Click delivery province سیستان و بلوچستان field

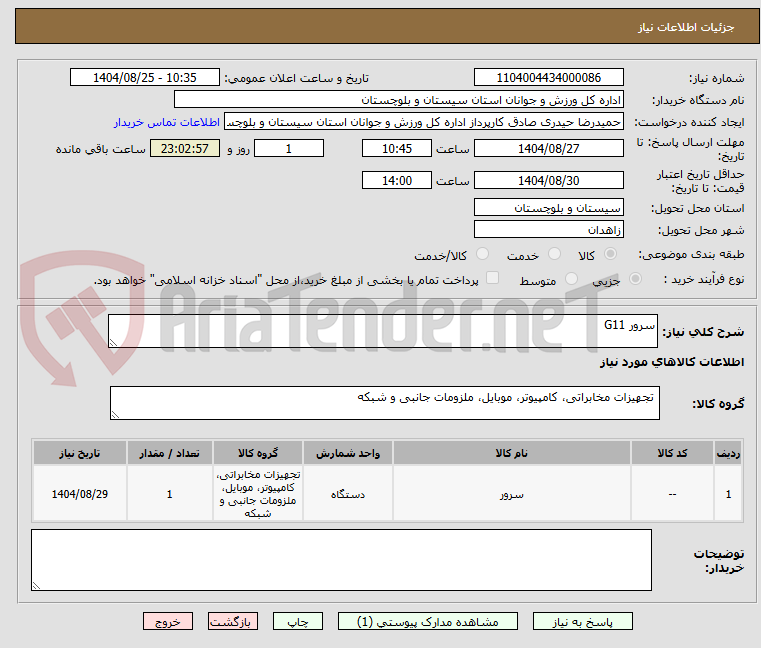[x=548, y=207]
